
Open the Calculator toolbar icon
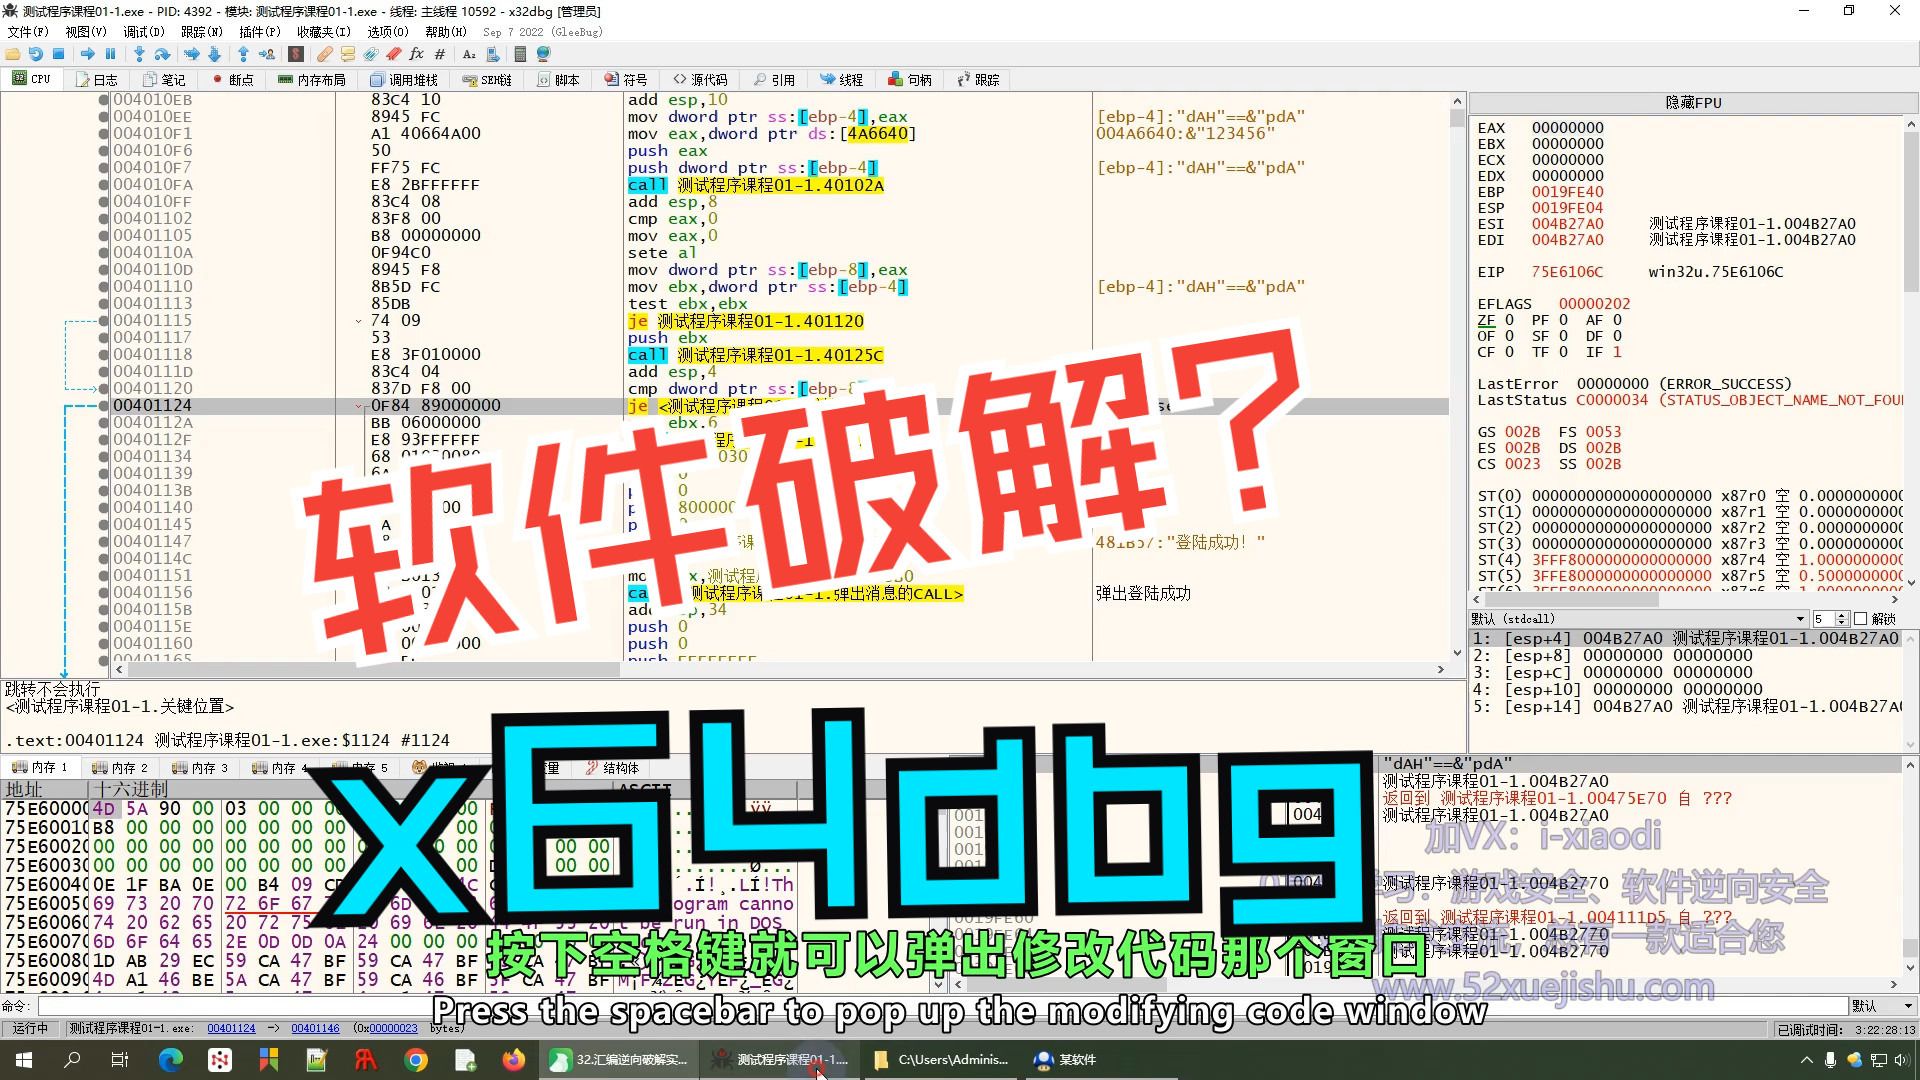pyautogui.click(x=520, y=54)
